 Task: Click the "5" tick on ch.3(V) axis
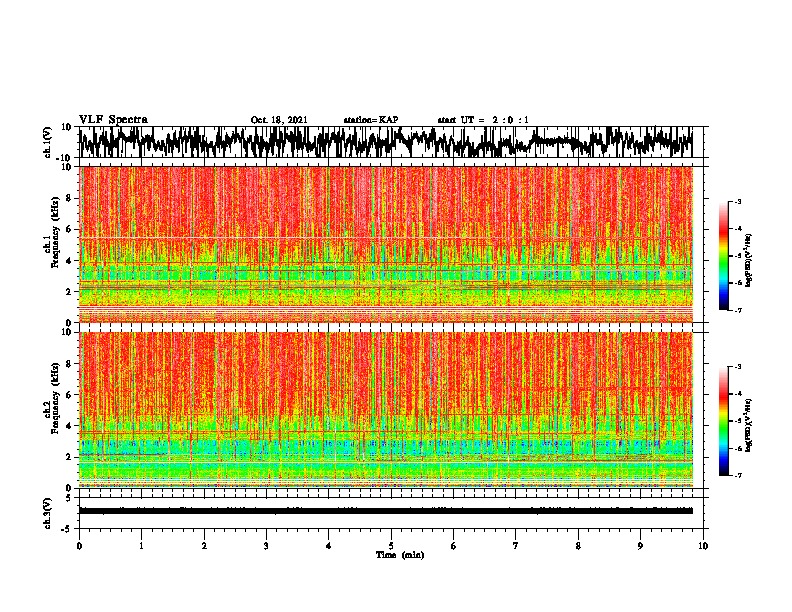tap(69, 498)
